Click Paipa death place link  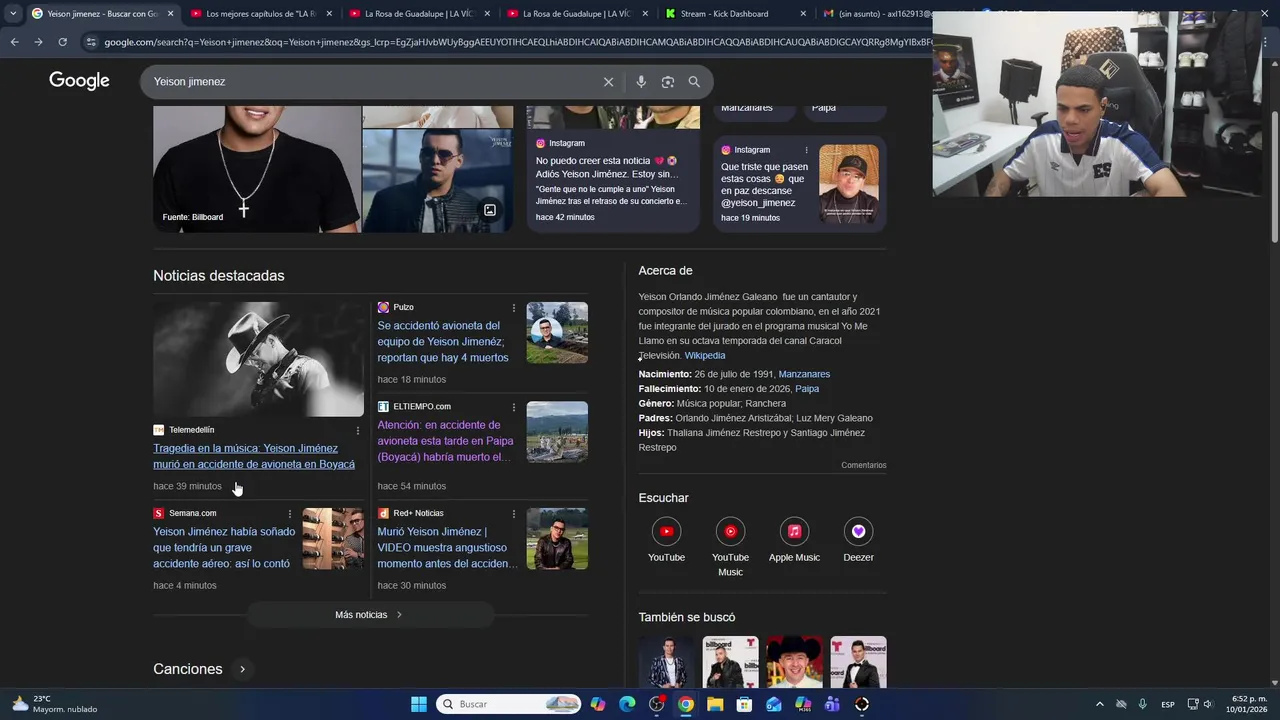click(x=807, y=389)
